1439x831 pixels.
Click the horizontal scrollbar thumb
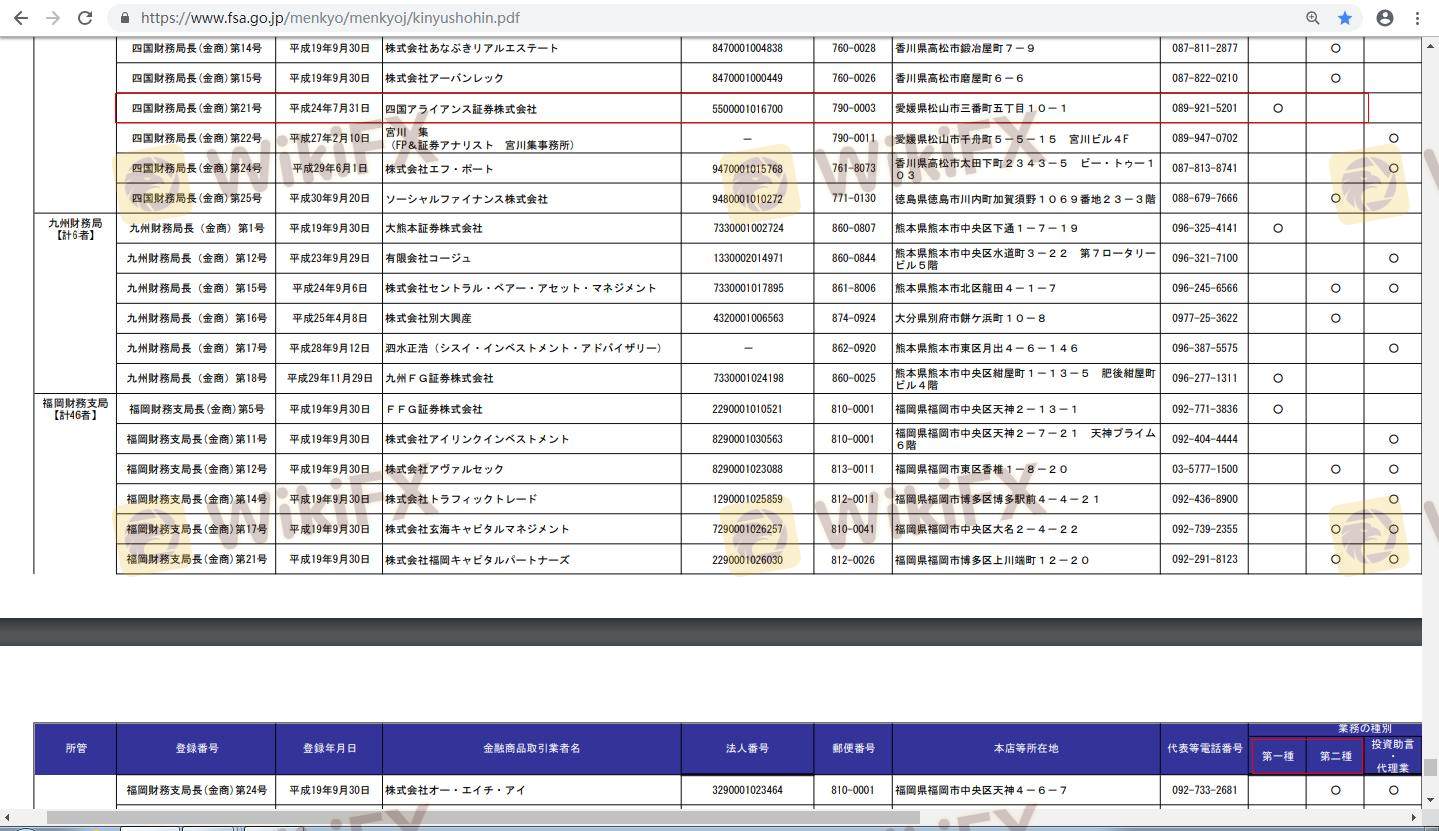pos(480,817)
